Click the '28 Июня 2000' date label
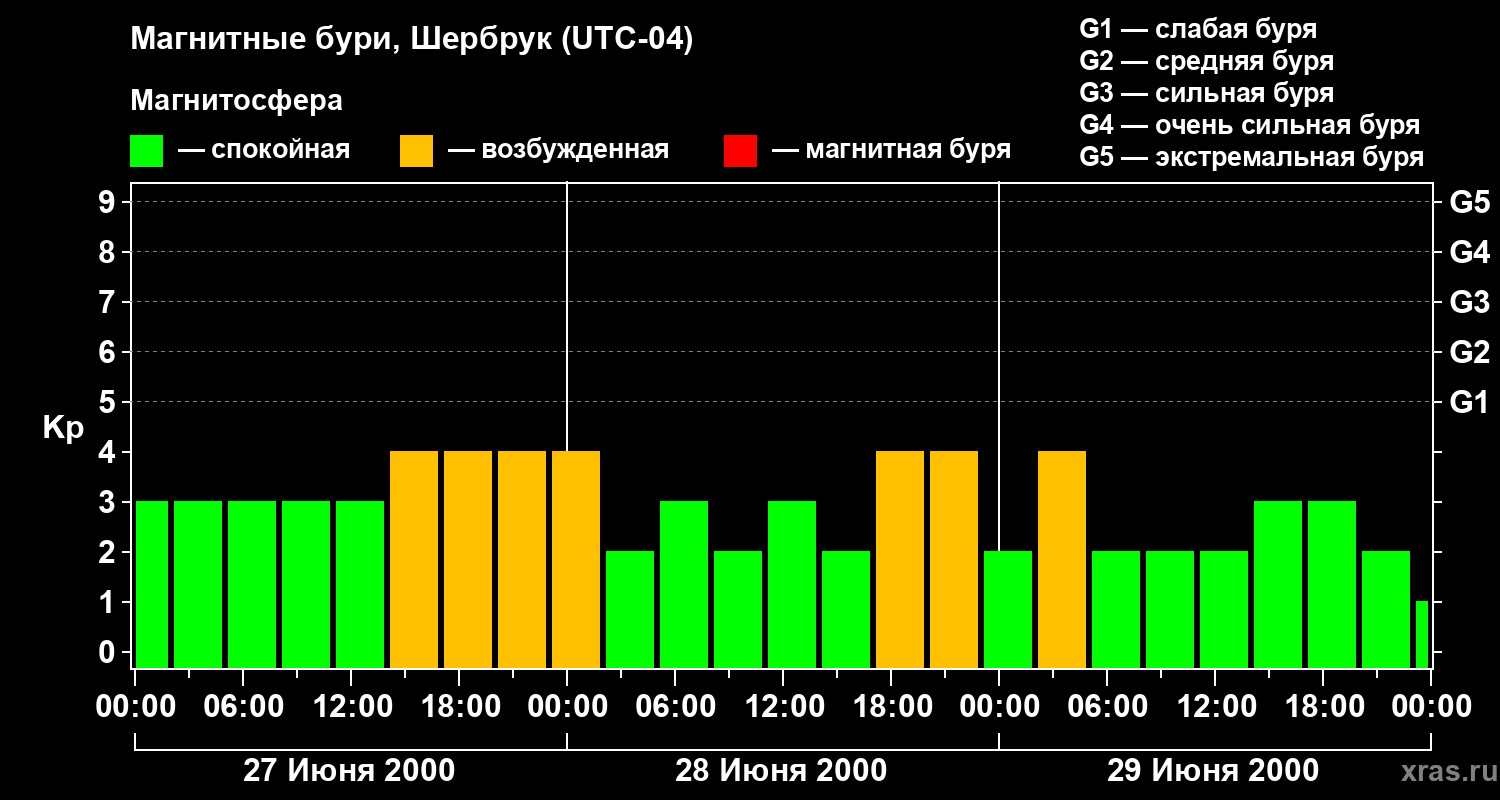The image size is (1500, 800). coord(781,771)
